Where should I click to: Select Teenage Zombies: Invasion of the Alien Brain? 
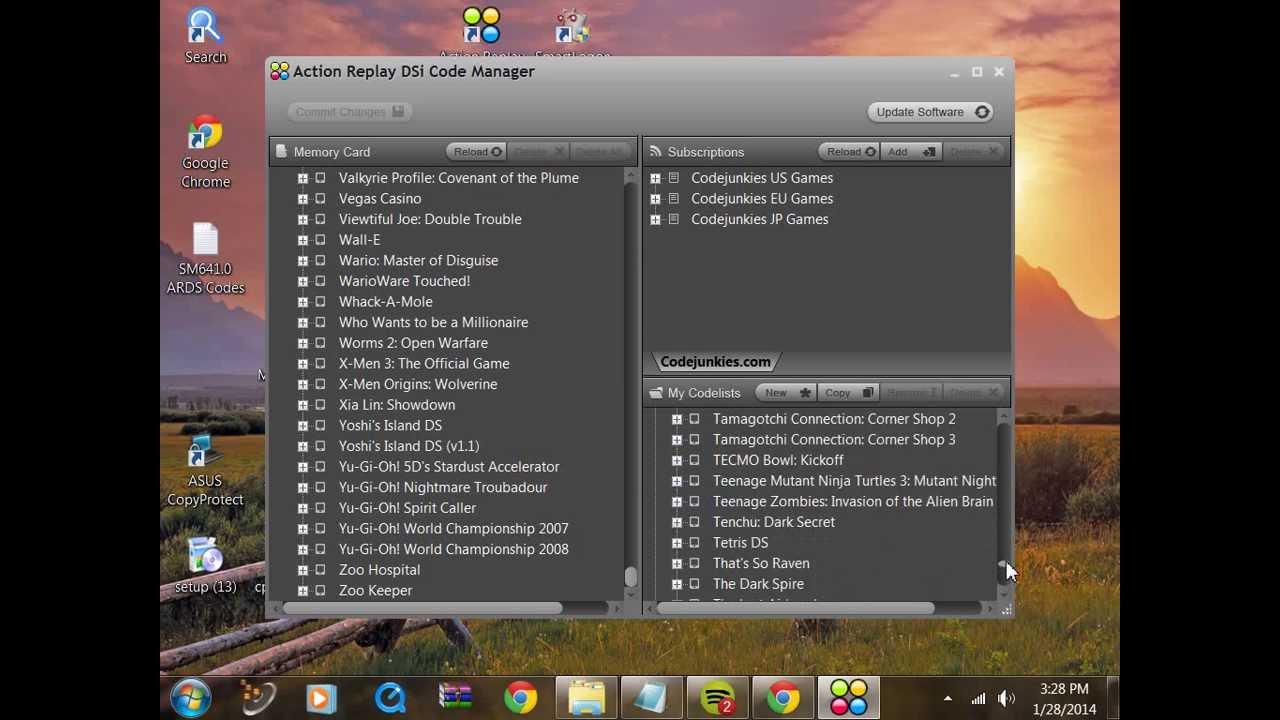pyautogui.click(x=853, y=501)
